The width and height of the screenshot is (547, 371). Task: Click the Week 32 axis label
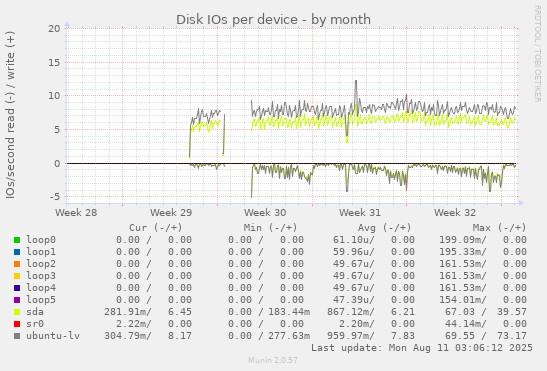455,213
